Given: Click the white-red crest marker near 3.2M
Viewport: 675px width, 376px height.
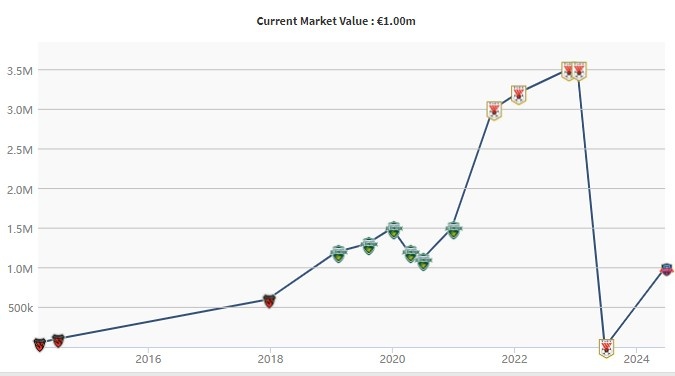Looking at the screenshot, I should pos(519,95).
